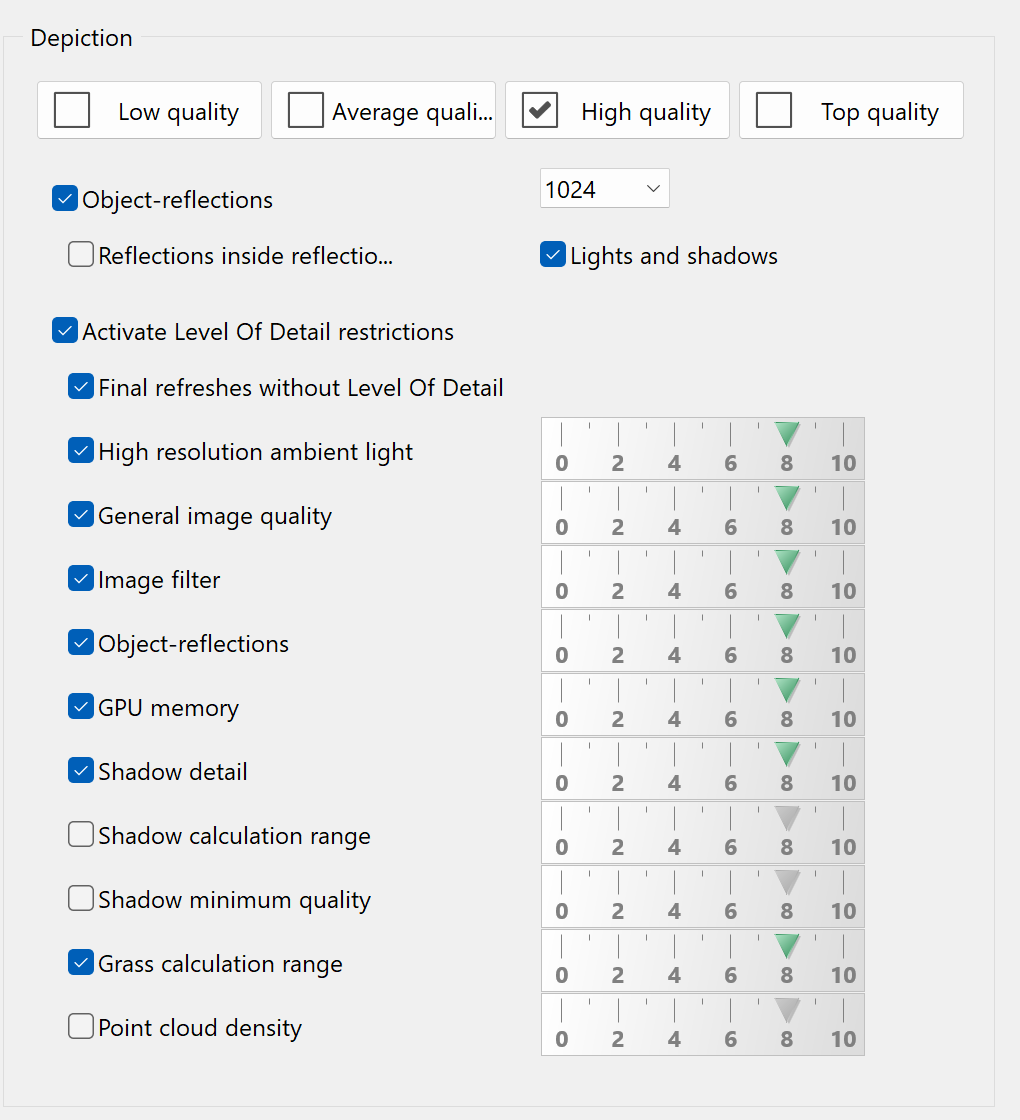The image size is (1020, 1120).
Task: Uncheck the Shadow detail option
Action: [x=80, y=770]
